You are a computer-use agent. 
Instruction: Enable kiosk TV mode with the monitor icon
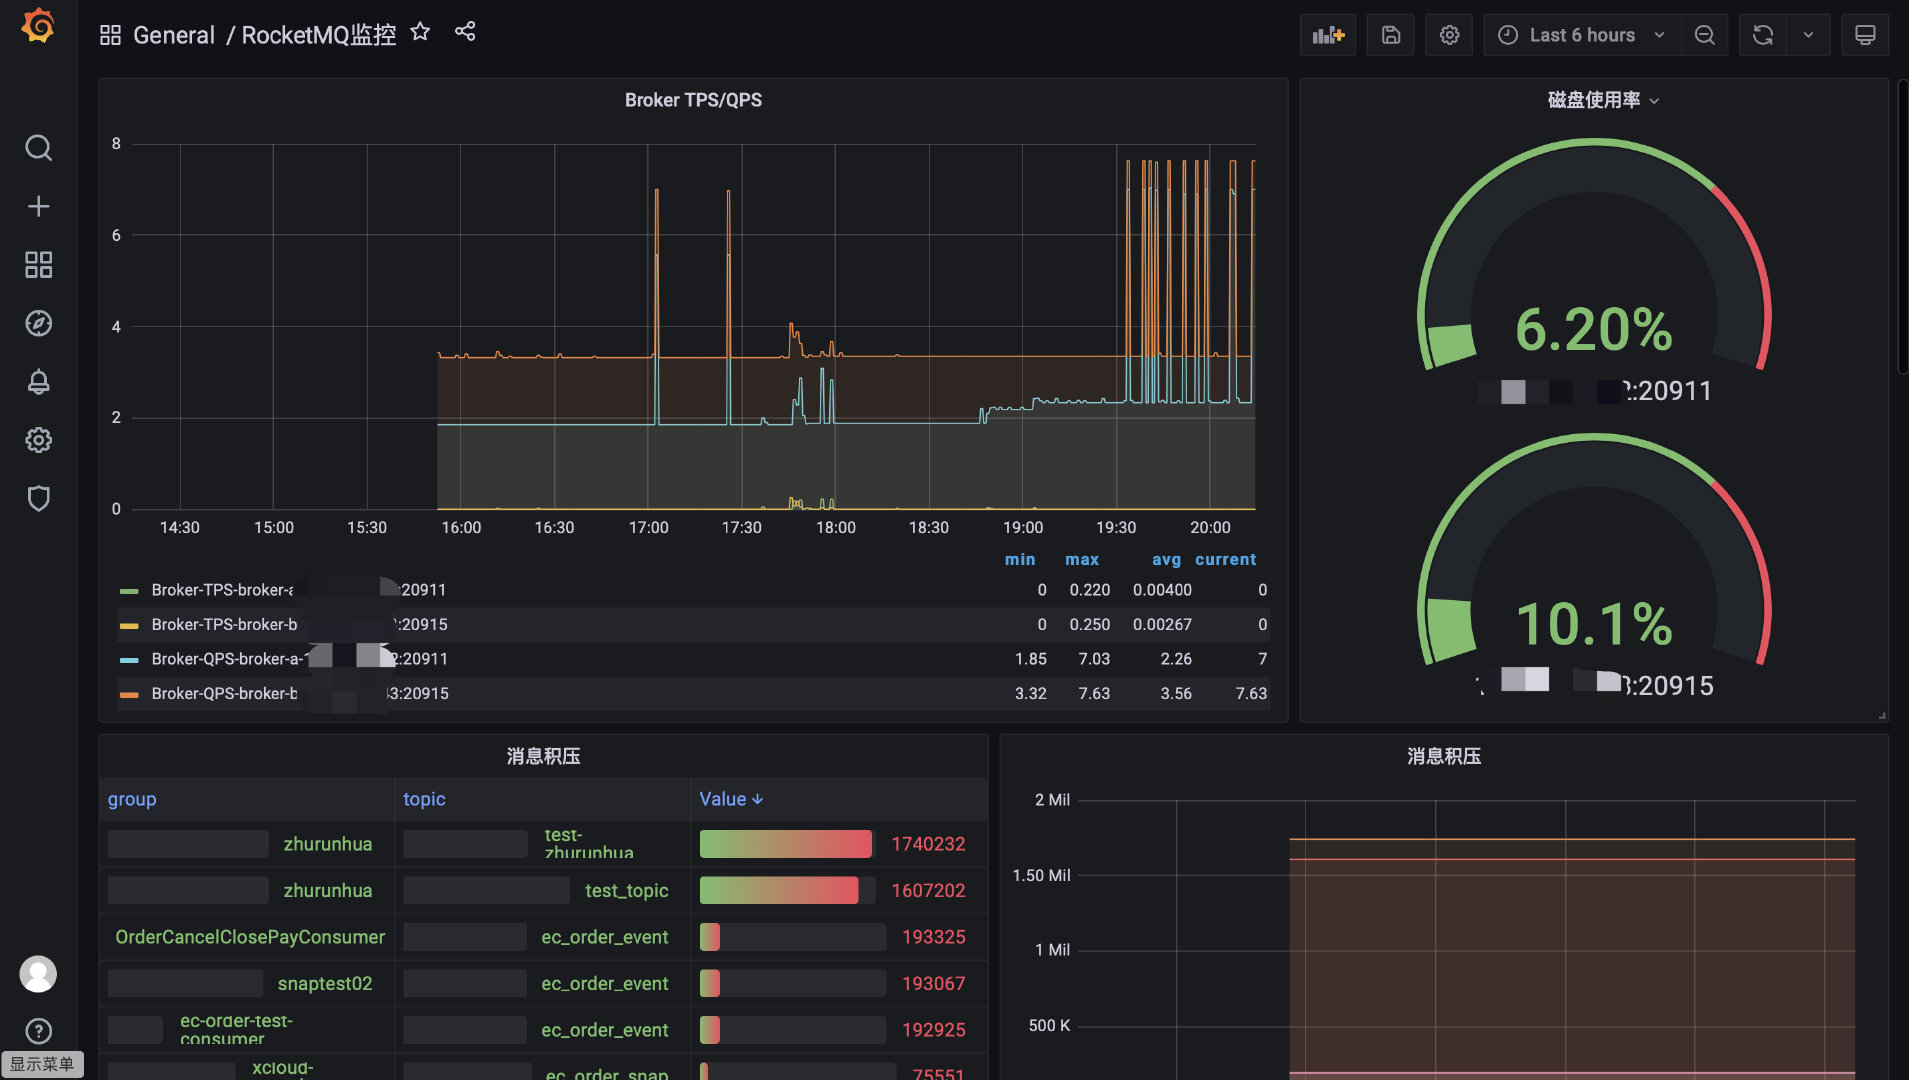pyautogui.click(x=1866, y=34)
